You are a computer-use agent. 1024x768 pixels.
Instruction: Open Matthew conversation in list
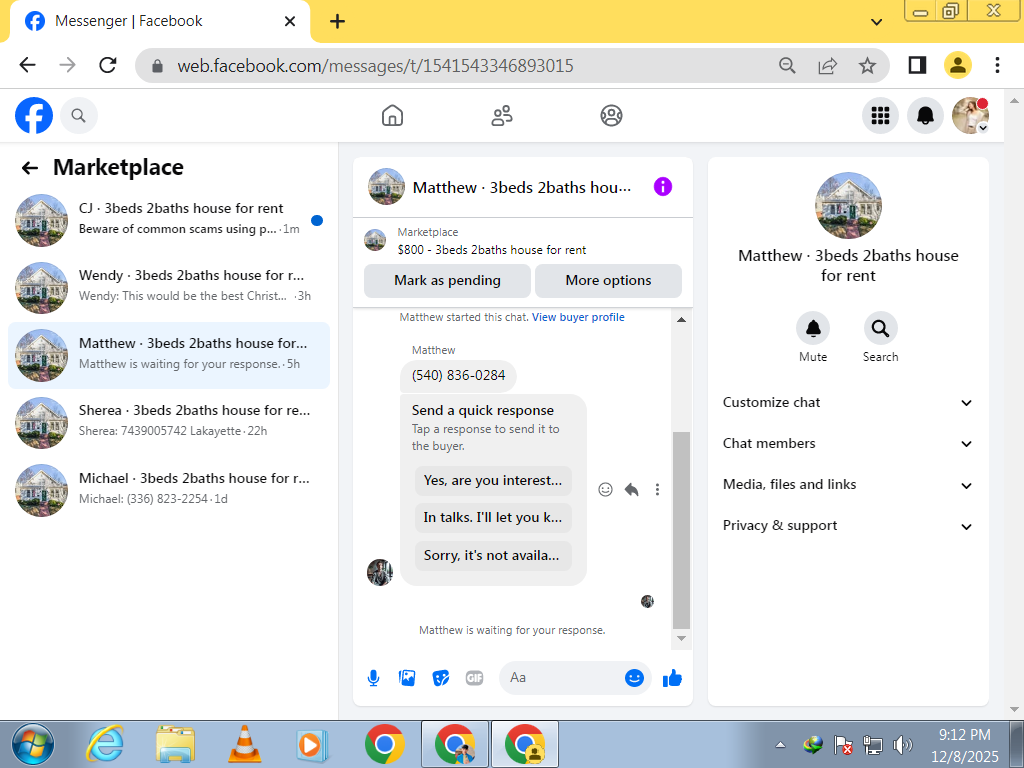point(168,355)
